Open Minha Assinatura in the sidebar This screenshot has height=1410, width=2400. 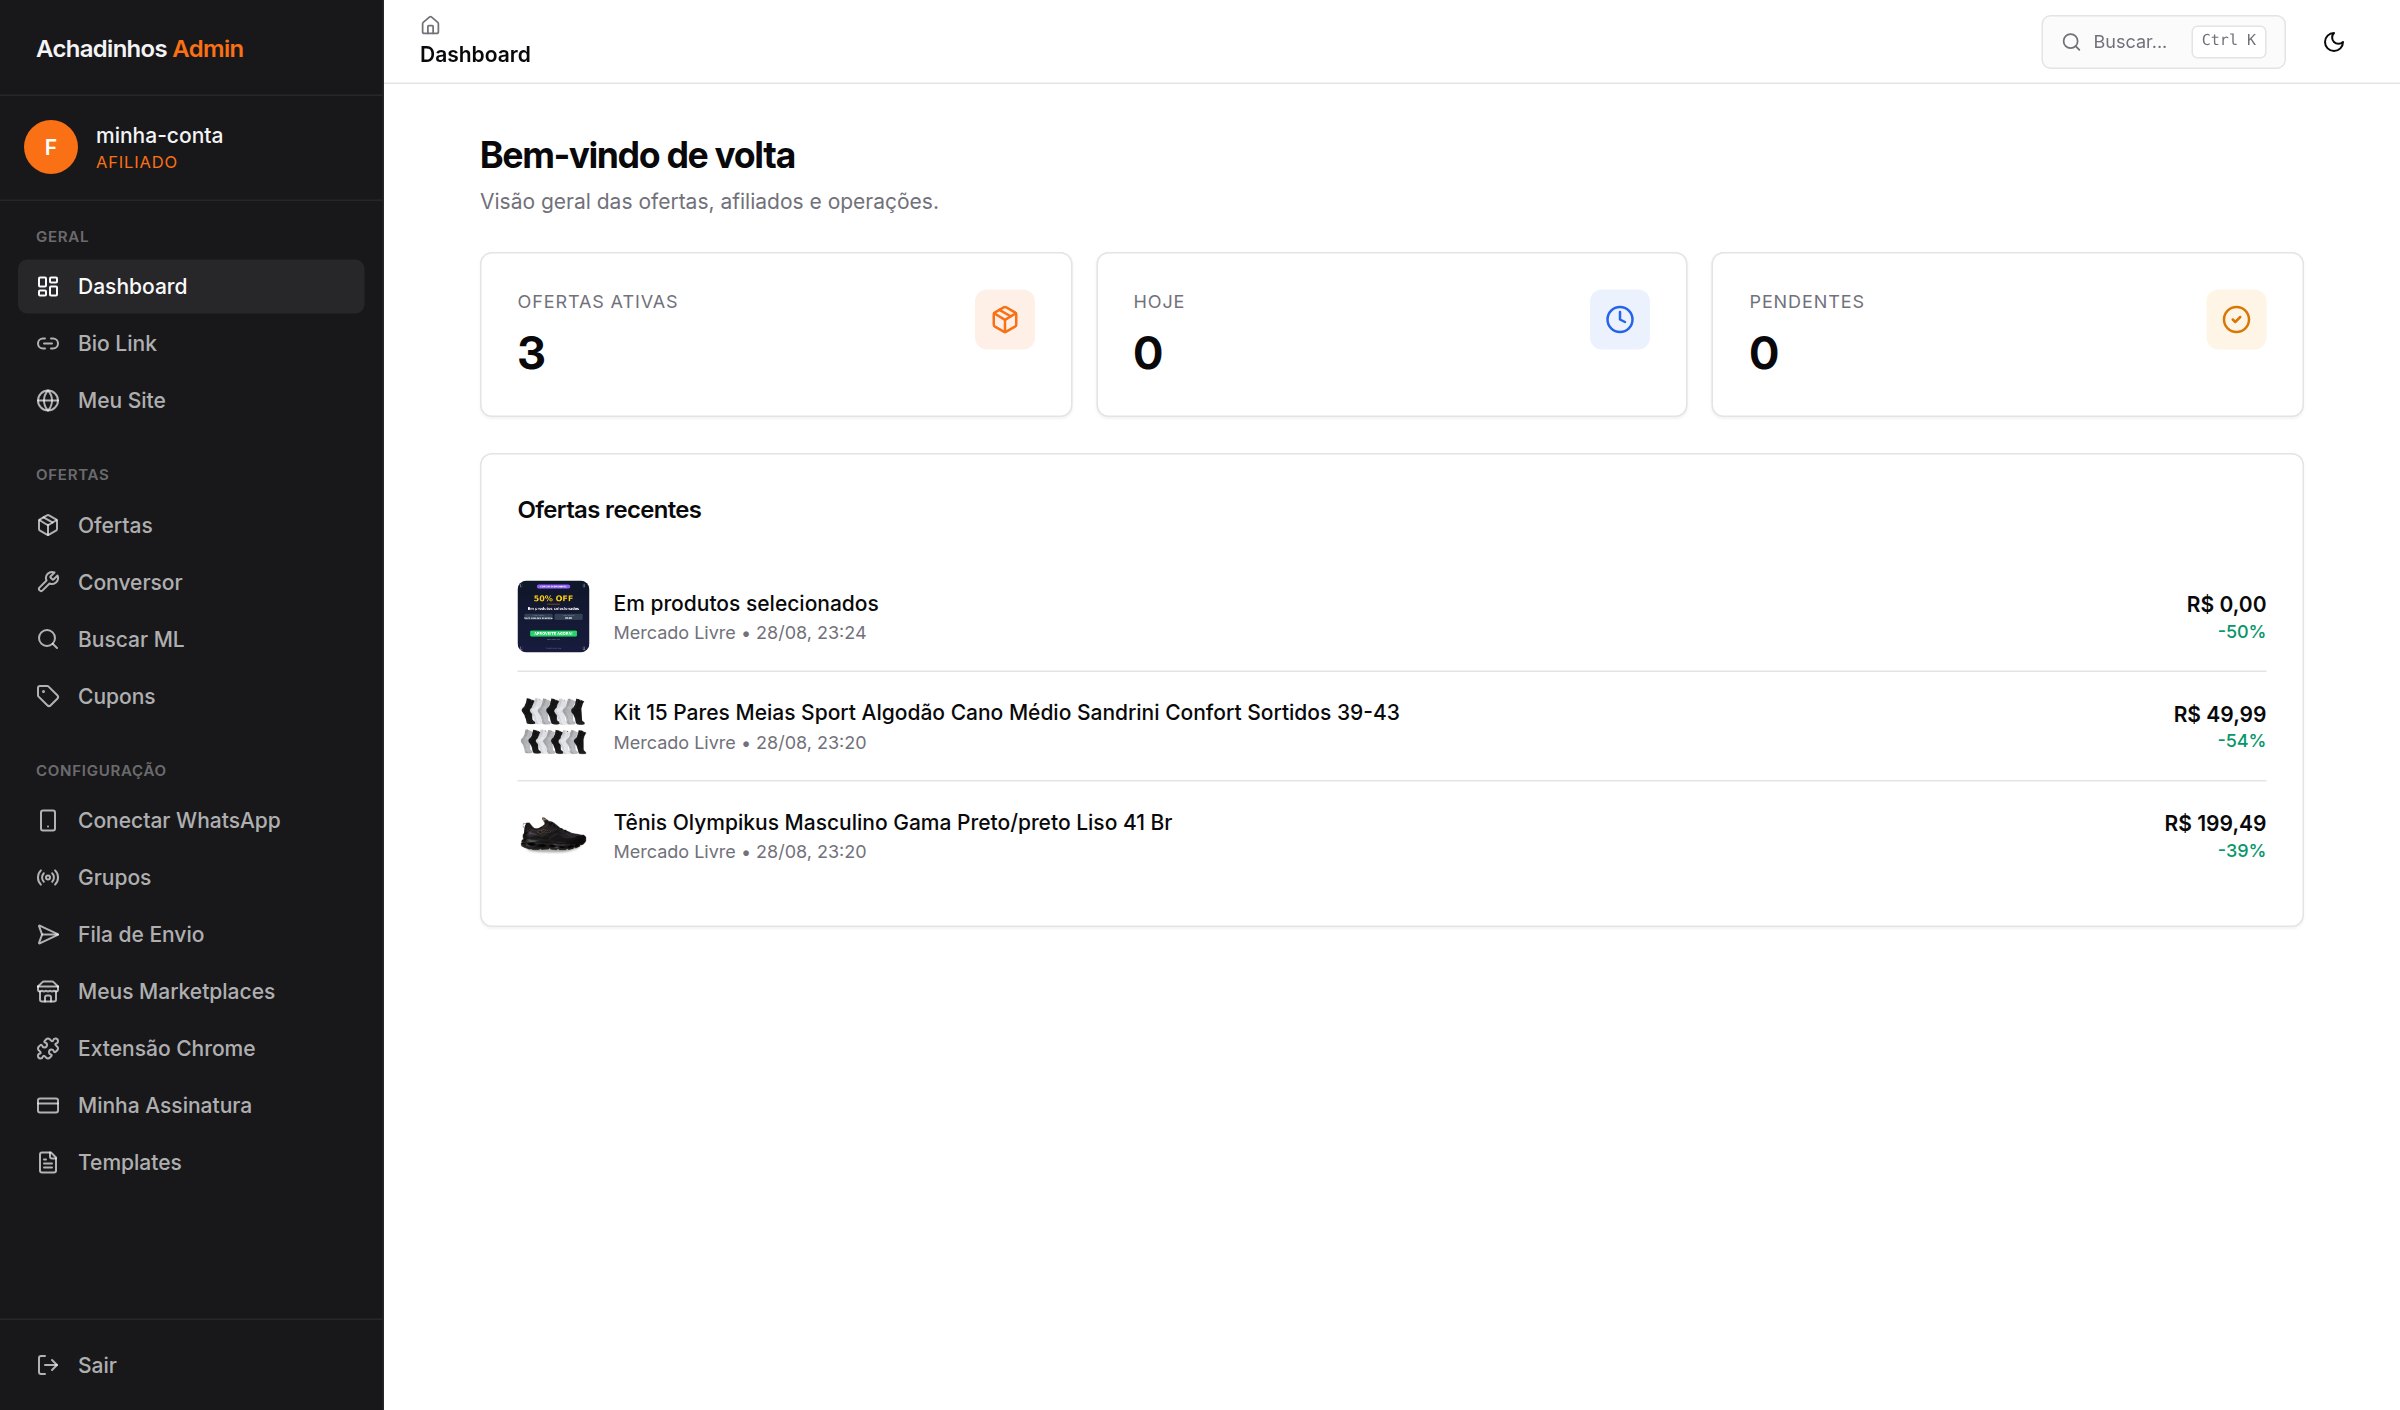pyautogui.click(x=191, y=1105)
